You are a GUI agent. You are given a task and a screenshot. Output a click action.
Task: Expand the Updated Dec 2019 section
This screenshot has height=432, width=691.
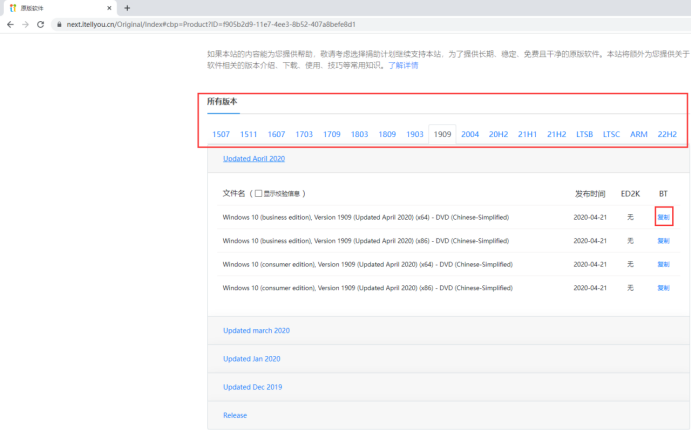tap(252, 386)
